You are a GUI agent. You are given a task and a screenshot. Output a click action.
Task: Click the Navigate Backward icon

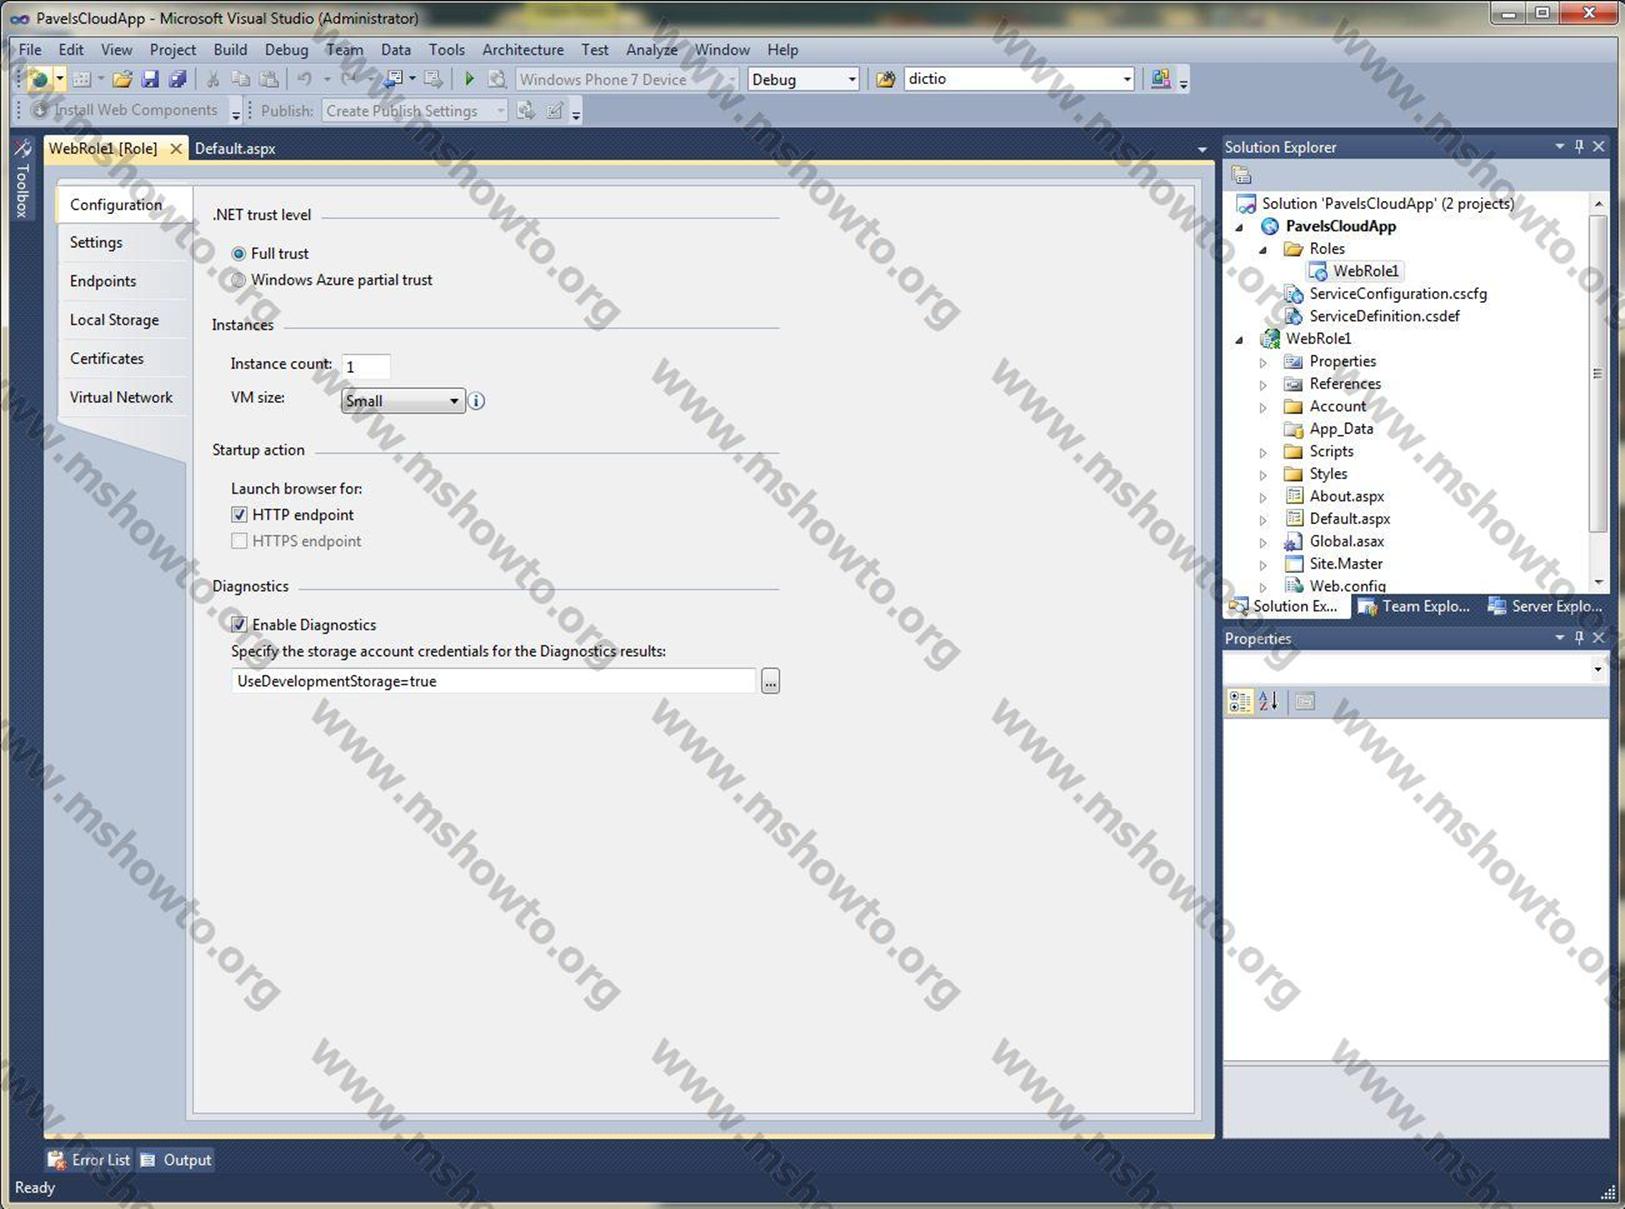point(394,79)
